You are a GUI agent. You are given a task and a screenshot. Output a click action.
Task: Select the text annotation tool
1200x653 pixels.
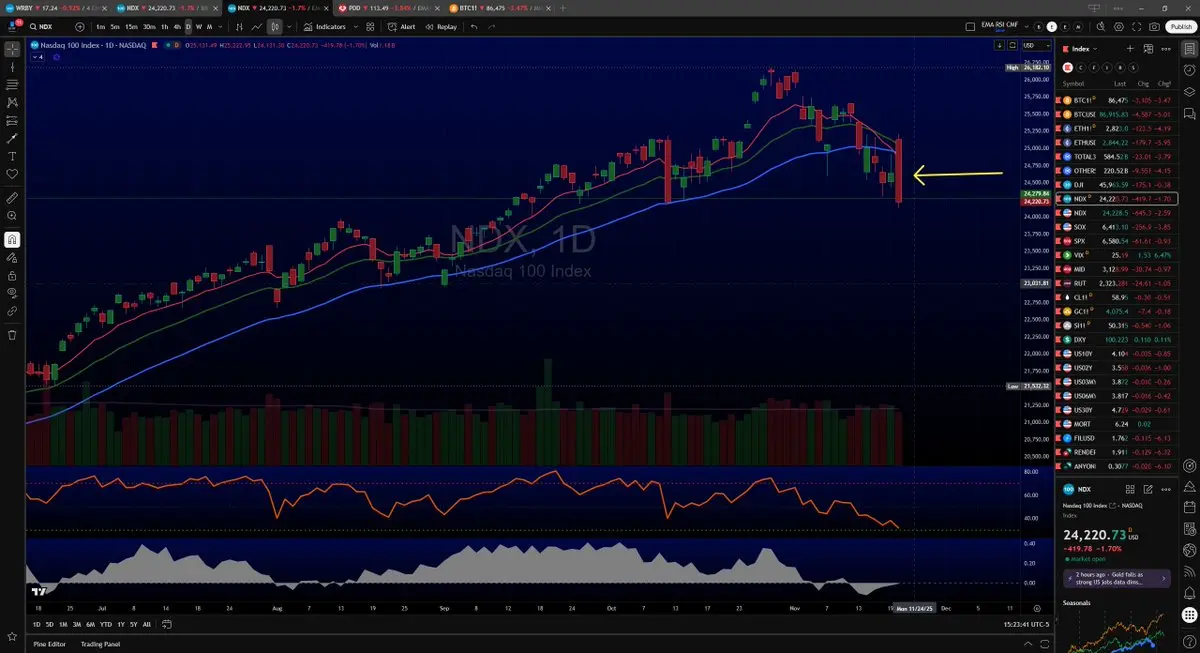point(12,156)
